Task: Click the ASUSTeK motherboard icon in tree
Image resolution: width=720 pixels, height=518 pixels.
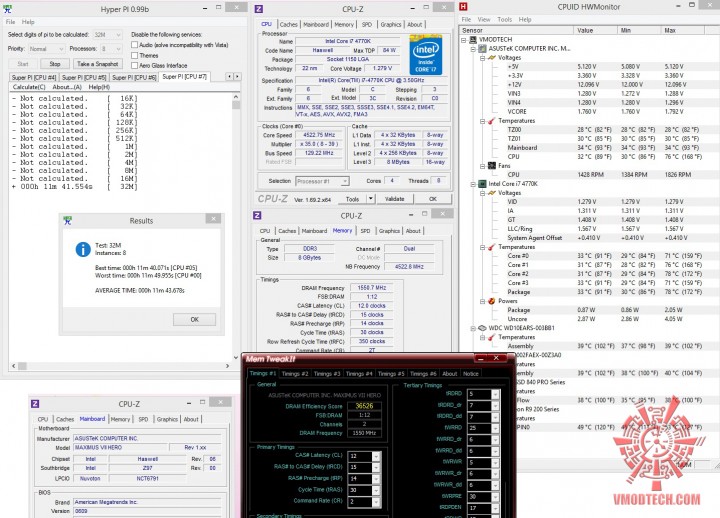Action: (x=483, y=48)
